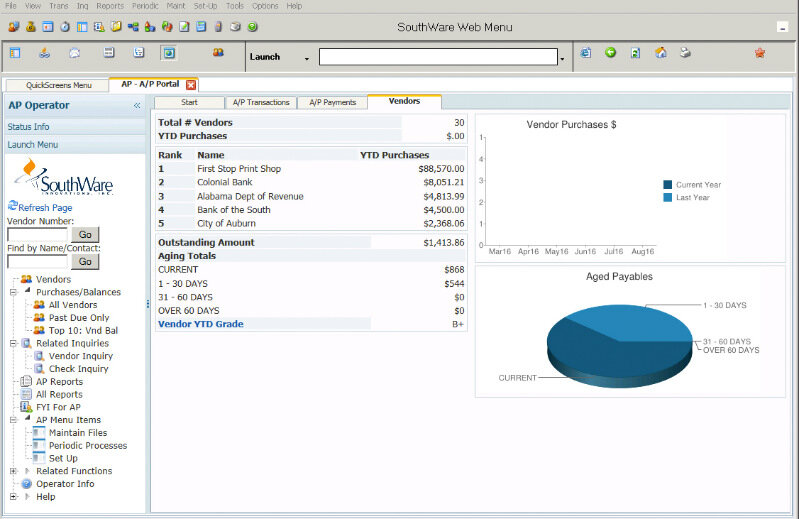
Task: Click the printer icon in toolbar
Action: (685, 53)
